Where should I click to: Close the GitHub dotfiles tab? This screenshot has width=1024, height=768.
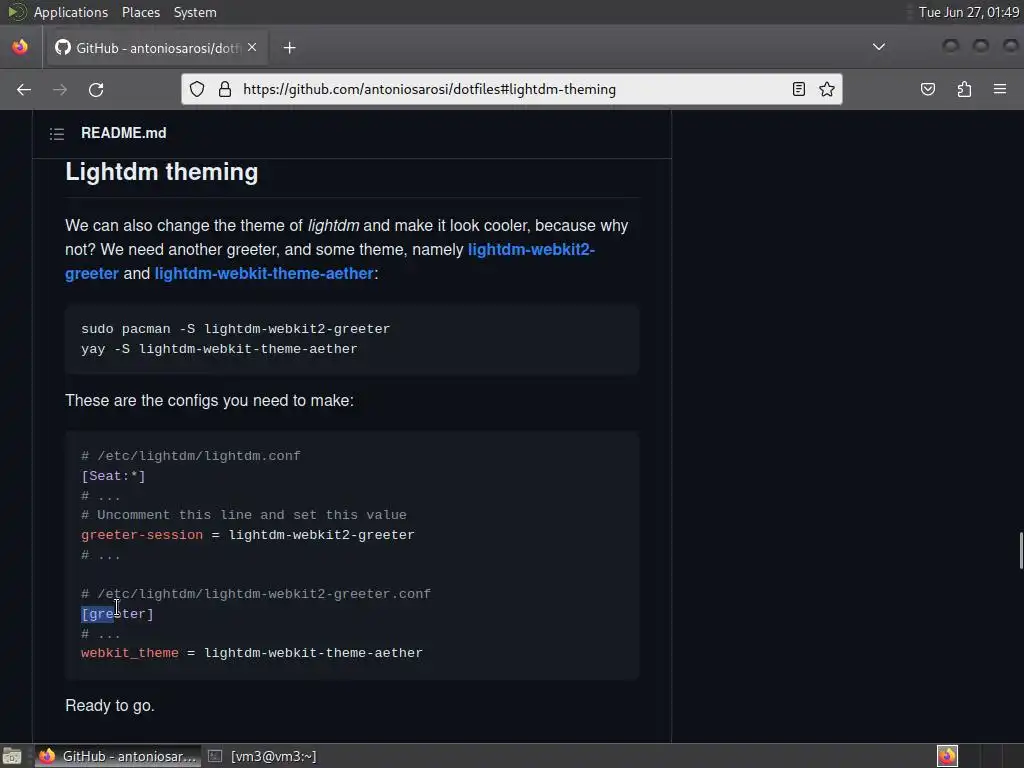pyautogui.click(x=252, y=48)
